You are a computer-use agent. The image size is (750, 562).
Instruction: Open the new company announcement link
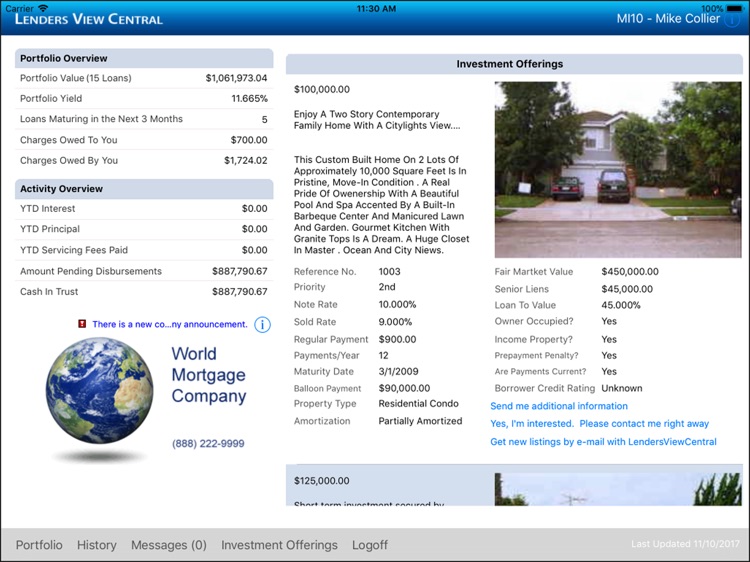click(x=170, y=324)
